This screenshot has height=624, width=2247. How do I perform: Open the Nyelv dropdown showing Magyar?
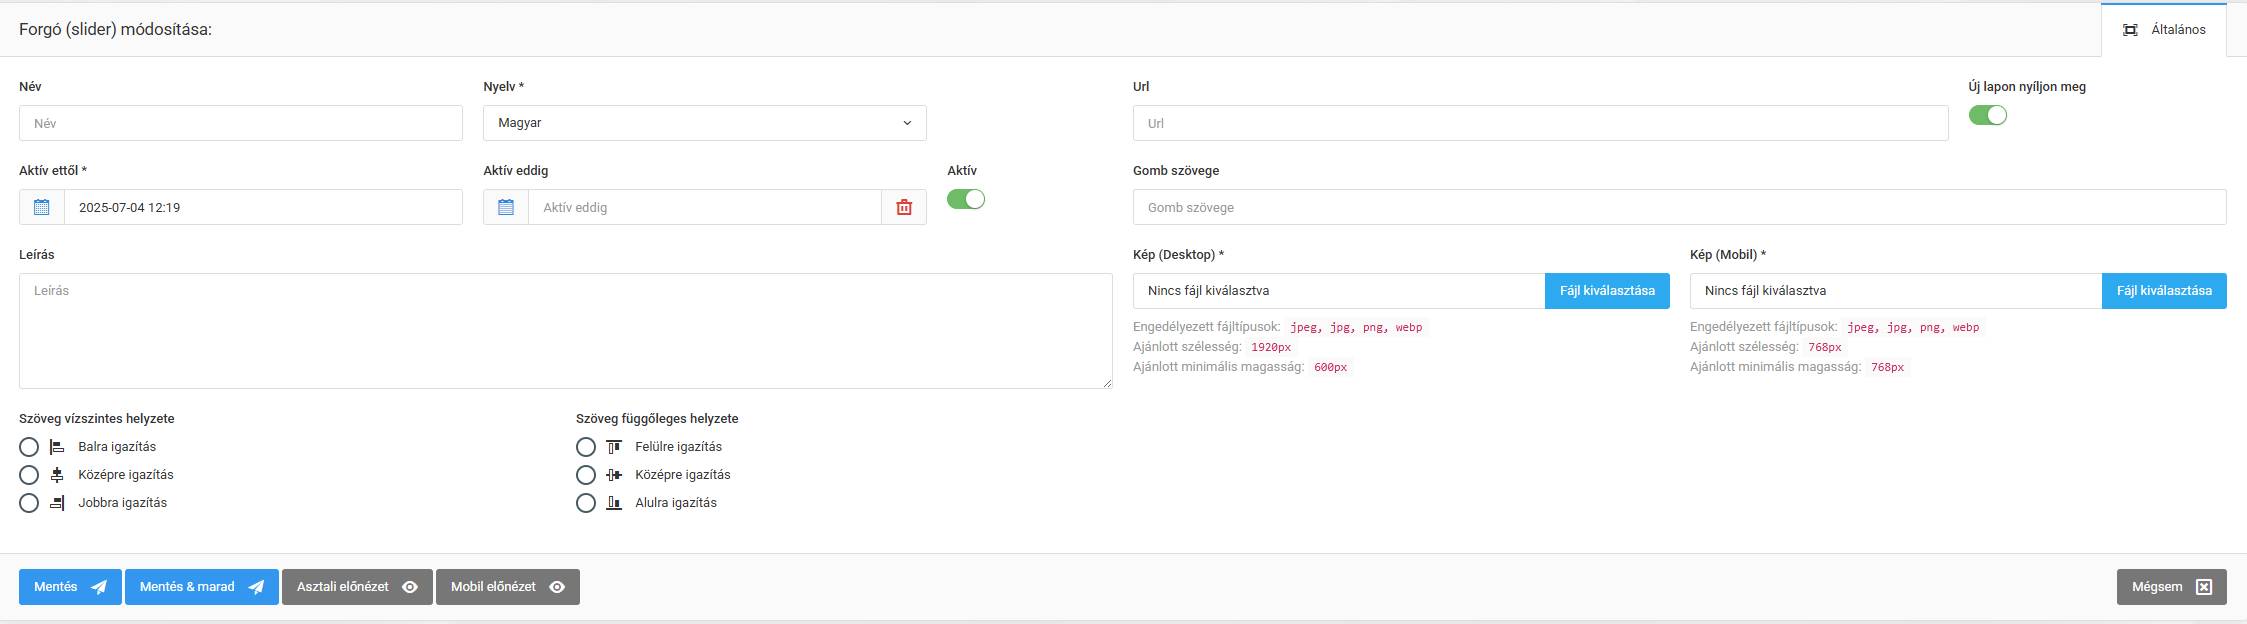(704, 123)
